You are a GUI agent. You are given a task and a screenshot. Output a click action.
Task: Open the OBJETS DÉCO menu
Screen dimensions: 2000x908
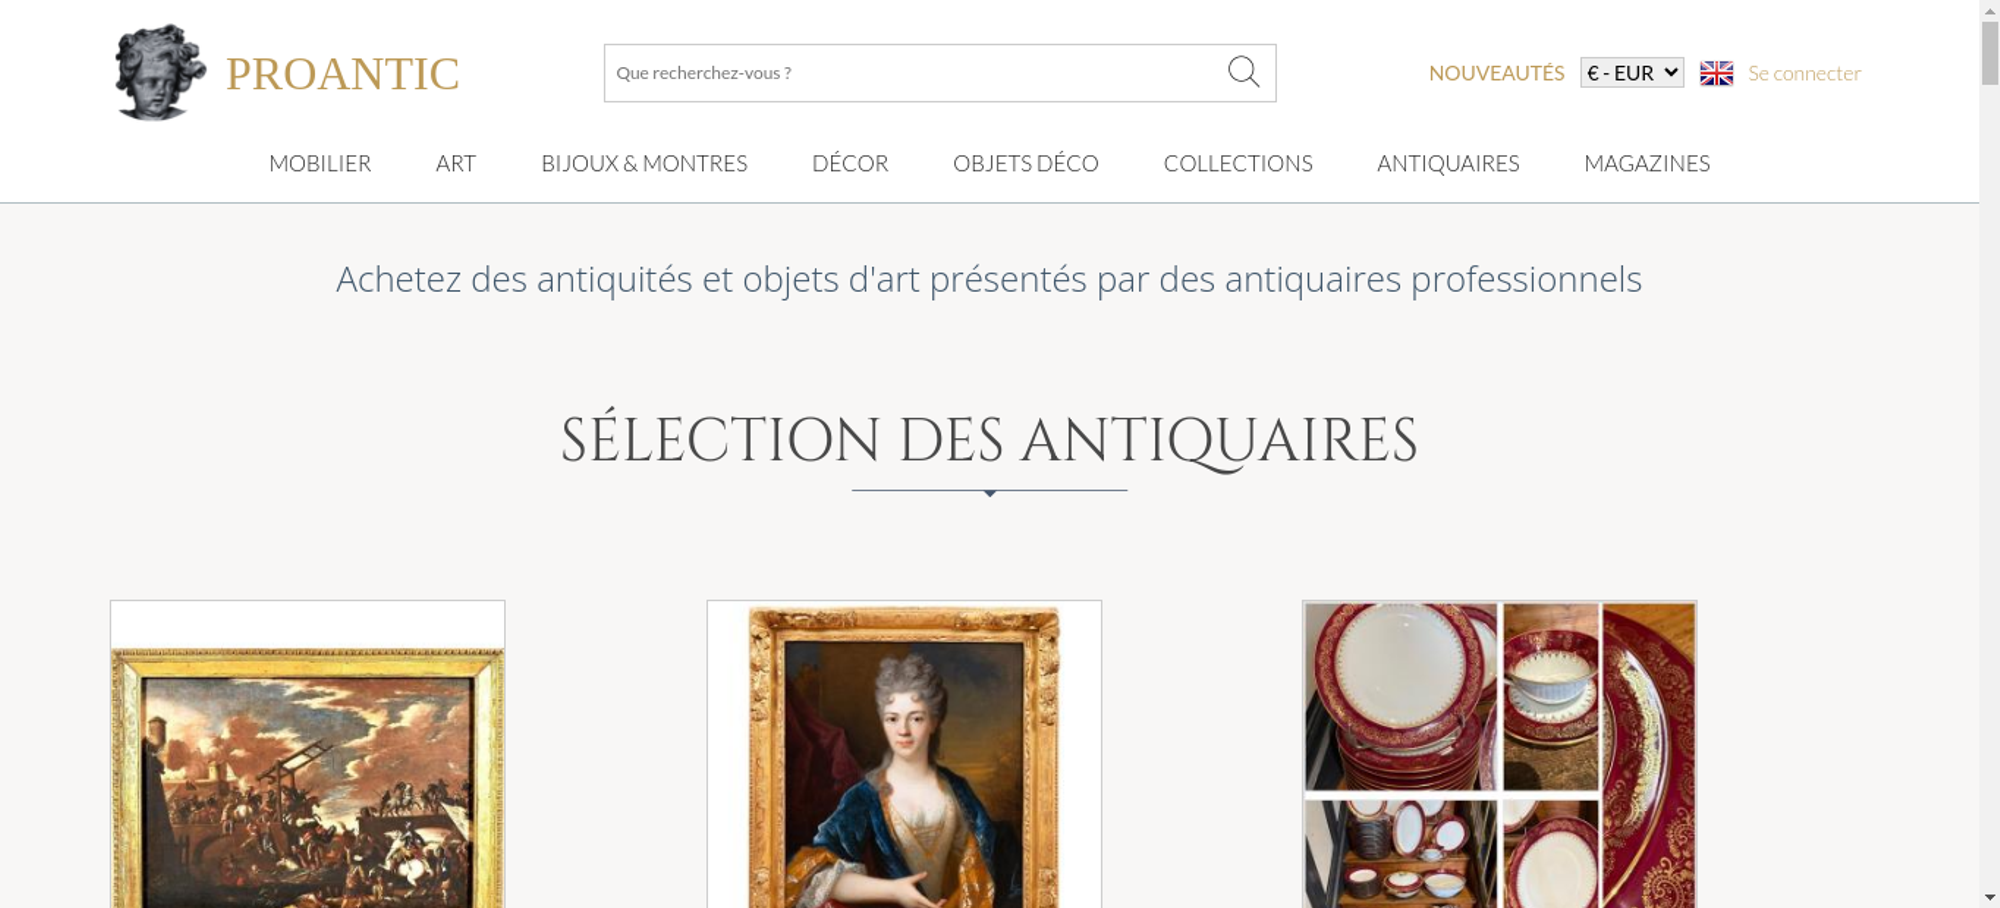[x=1026, y=163]
